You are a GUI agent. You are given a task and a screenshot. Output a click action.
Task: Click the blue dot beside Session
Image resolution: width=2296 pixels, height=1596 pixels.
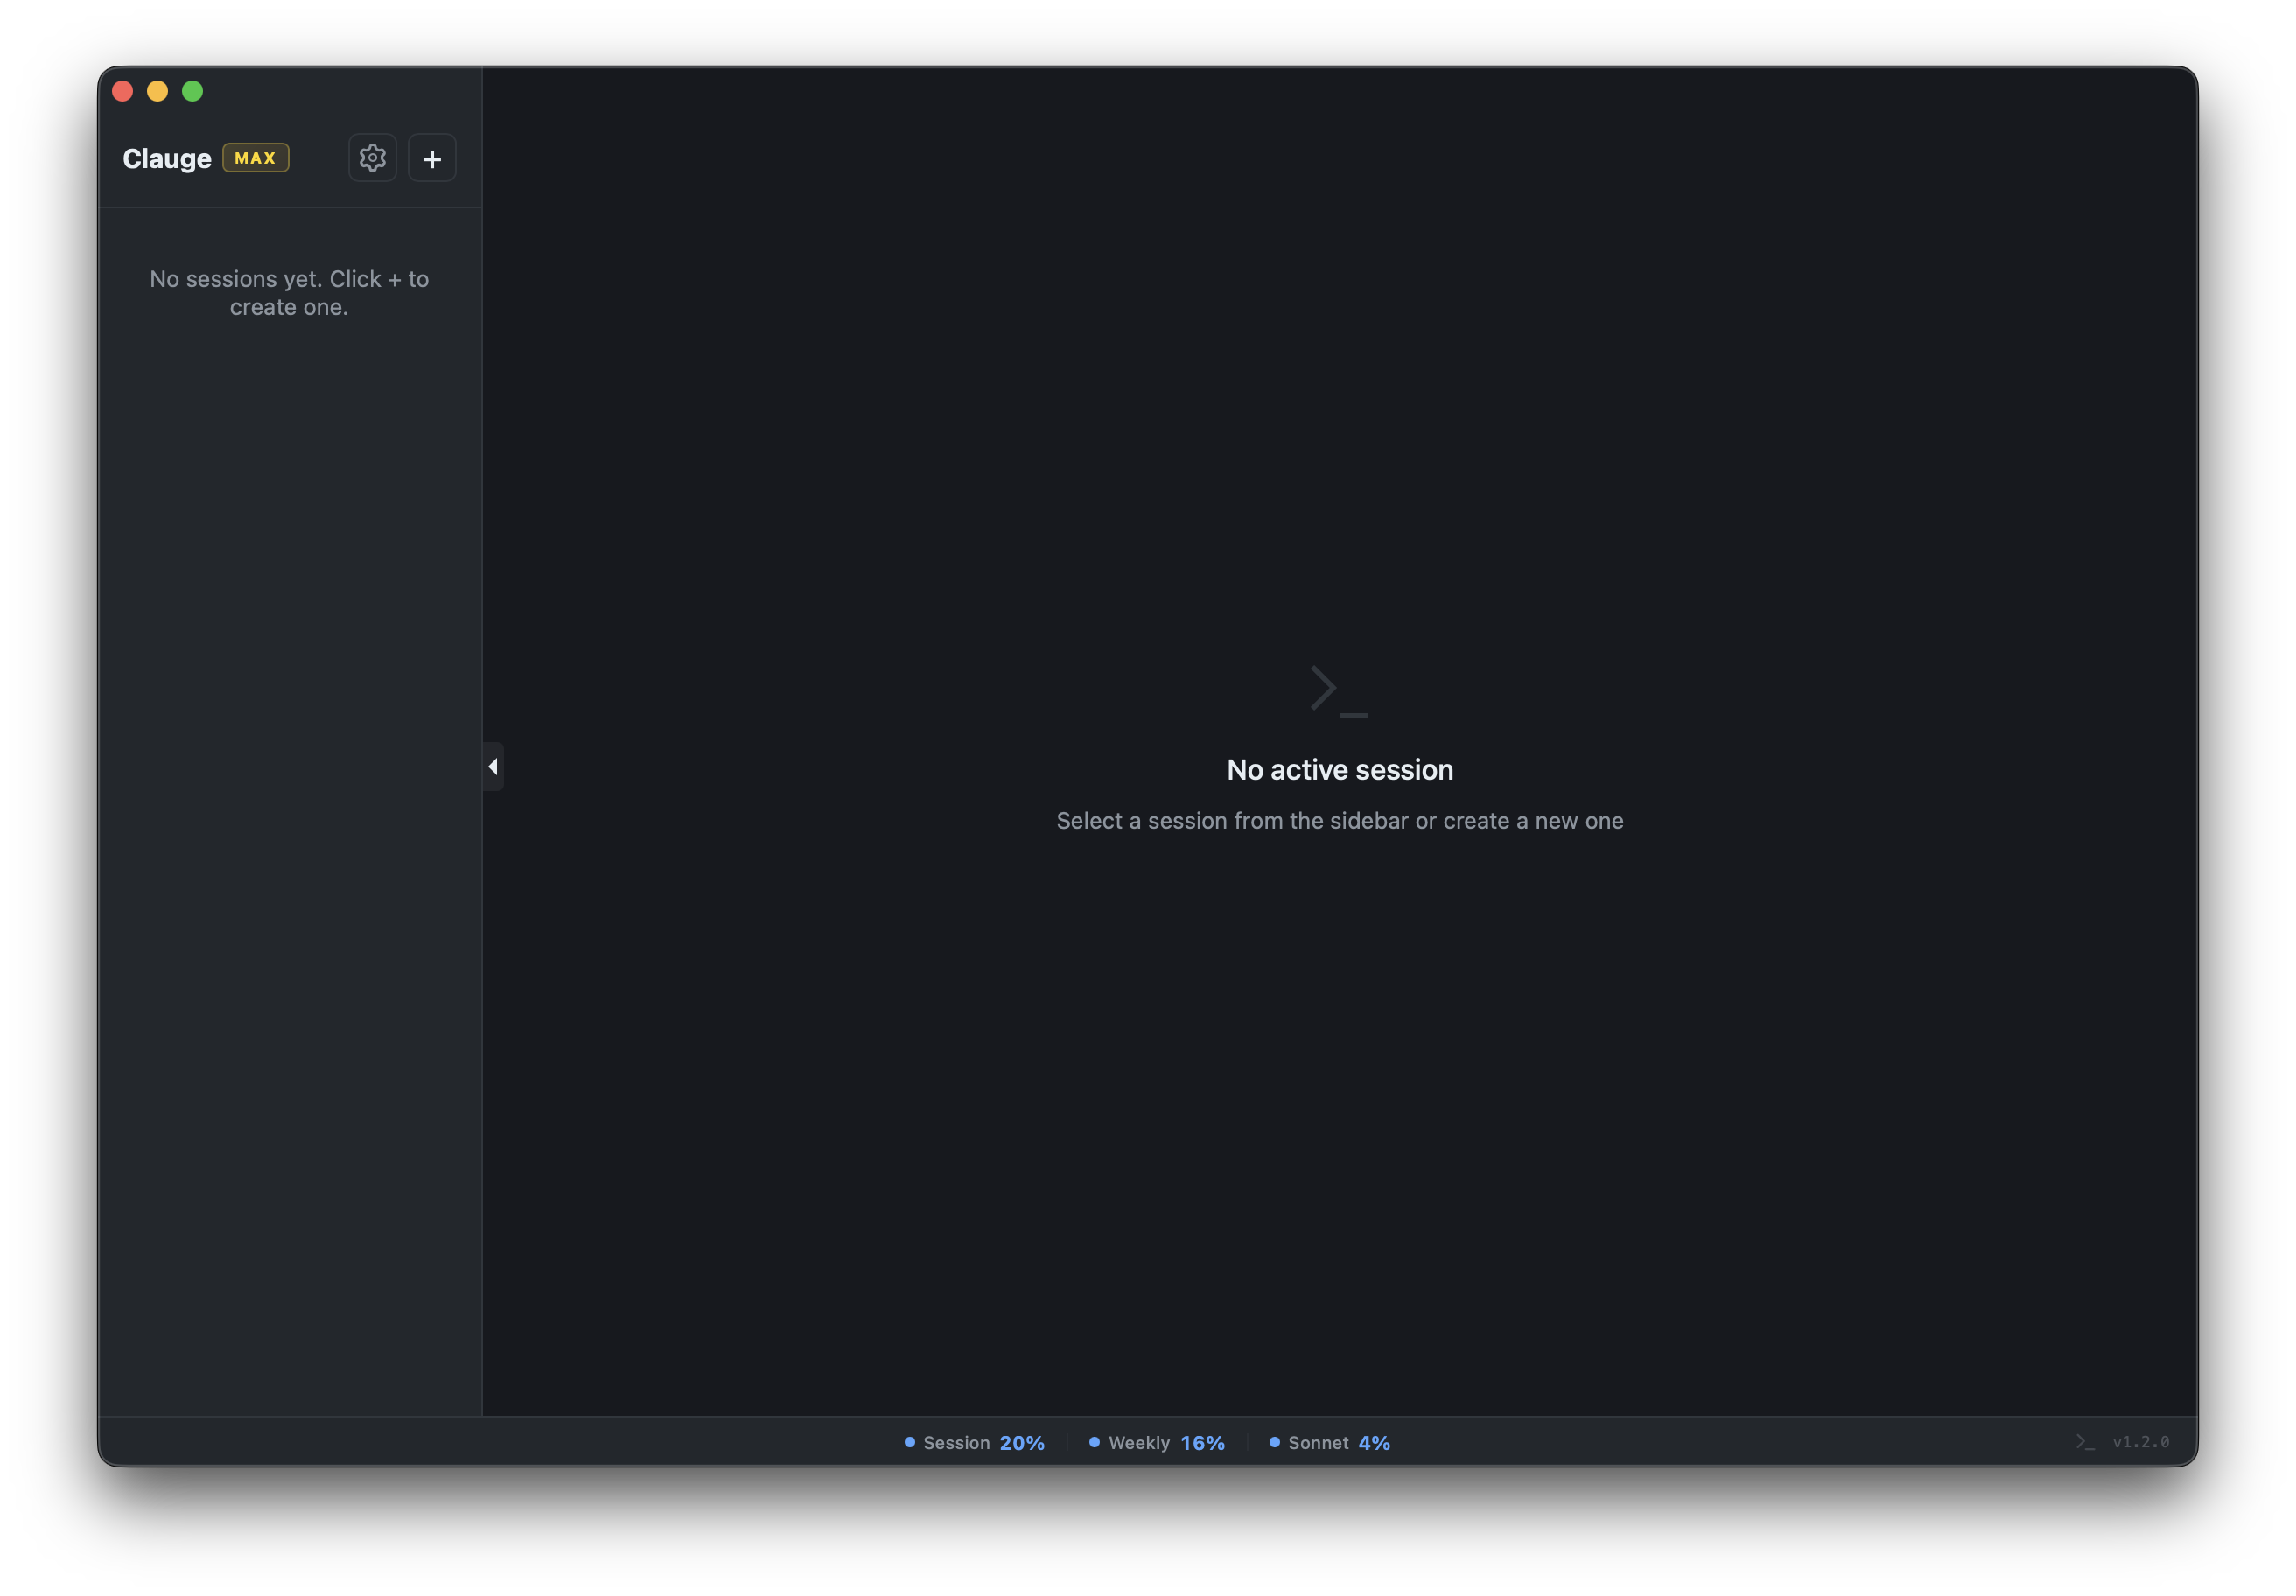910,1442
